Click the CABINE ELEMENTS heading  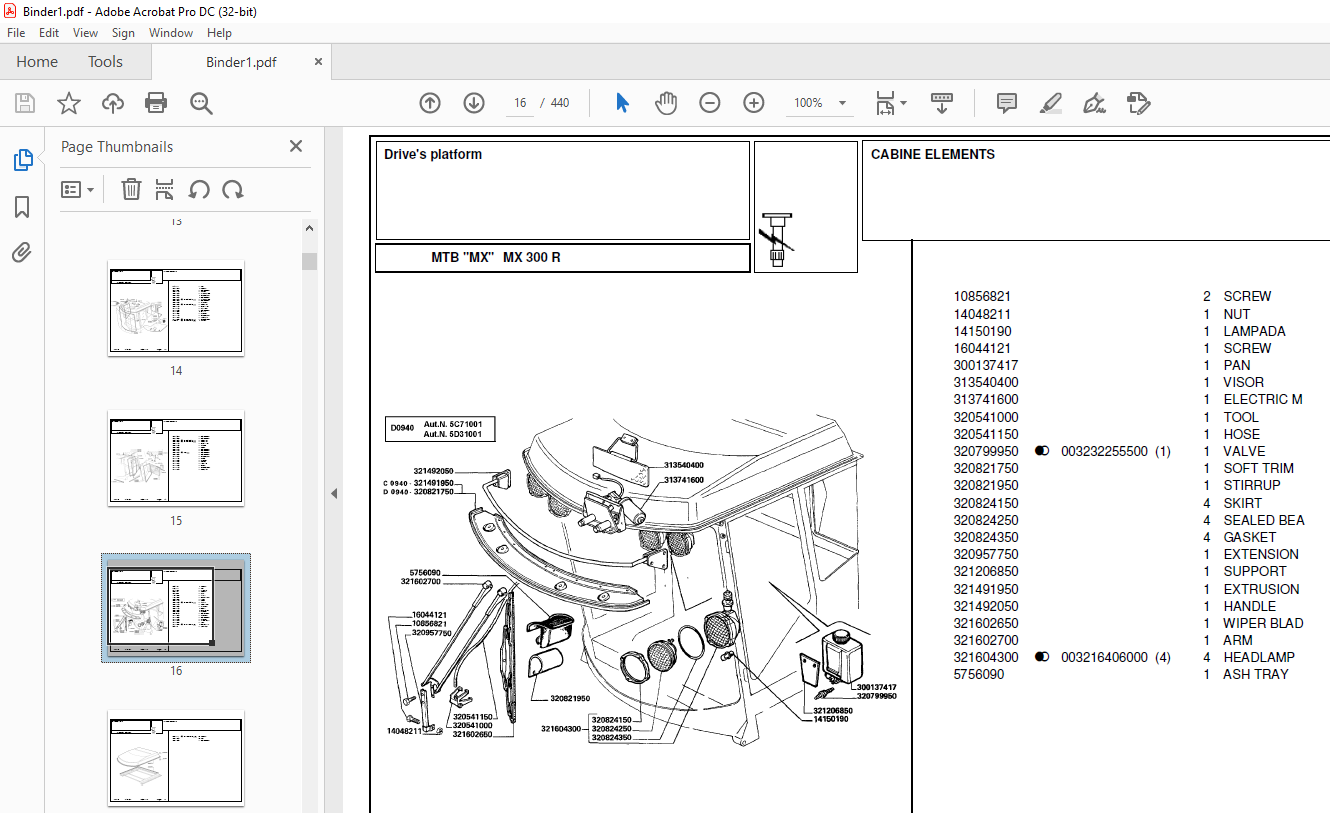coord(933,154)
